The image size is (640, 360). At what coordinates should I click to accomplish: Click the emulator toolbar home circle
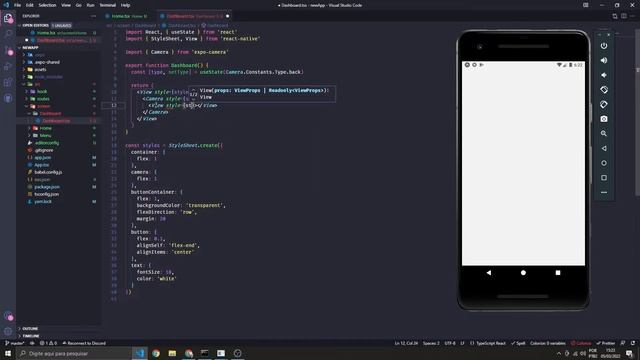tap(604, 163)
